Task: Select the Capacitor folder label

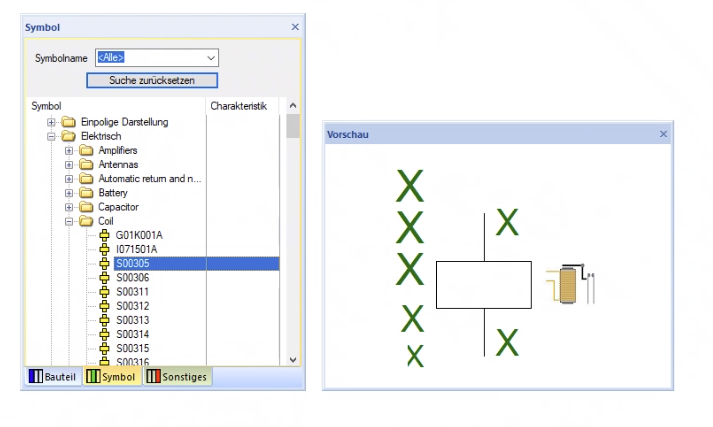Action: click(x=118, y=207)
